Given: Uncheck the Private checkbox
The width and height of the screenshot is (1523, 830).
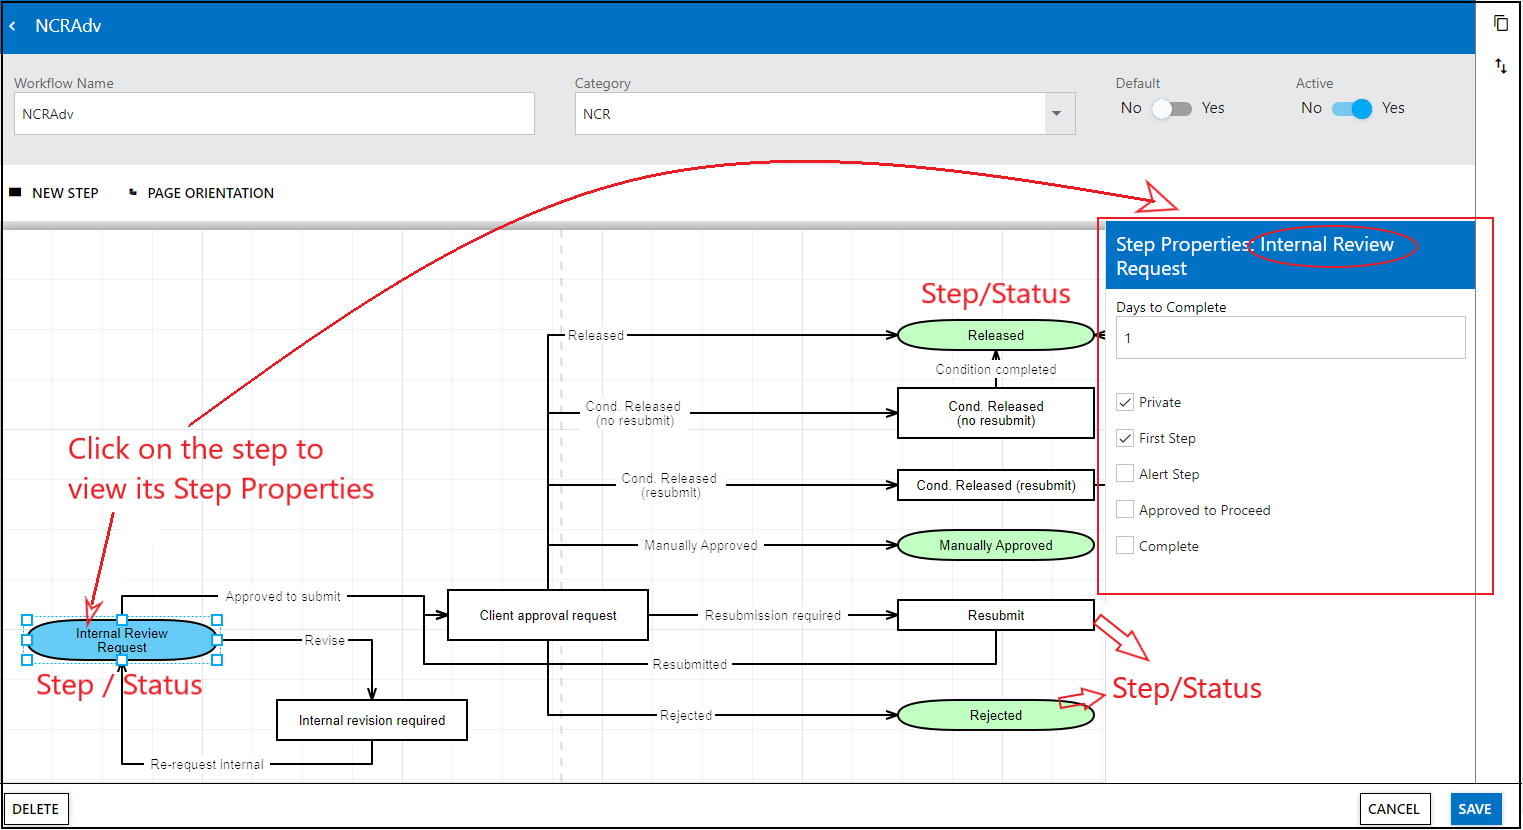Looking at the screenshot, I should coord(1125,402).
